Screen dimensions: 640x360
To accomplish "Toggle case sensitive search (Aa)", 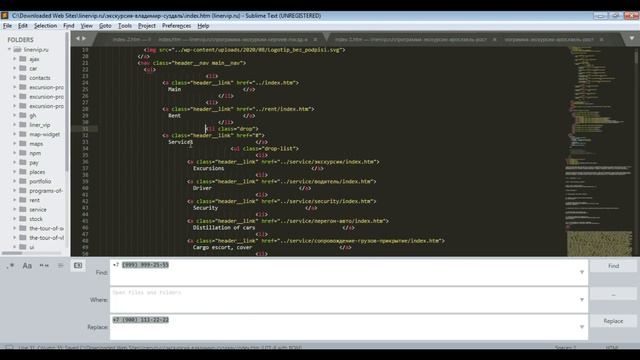I will [27, 266].
